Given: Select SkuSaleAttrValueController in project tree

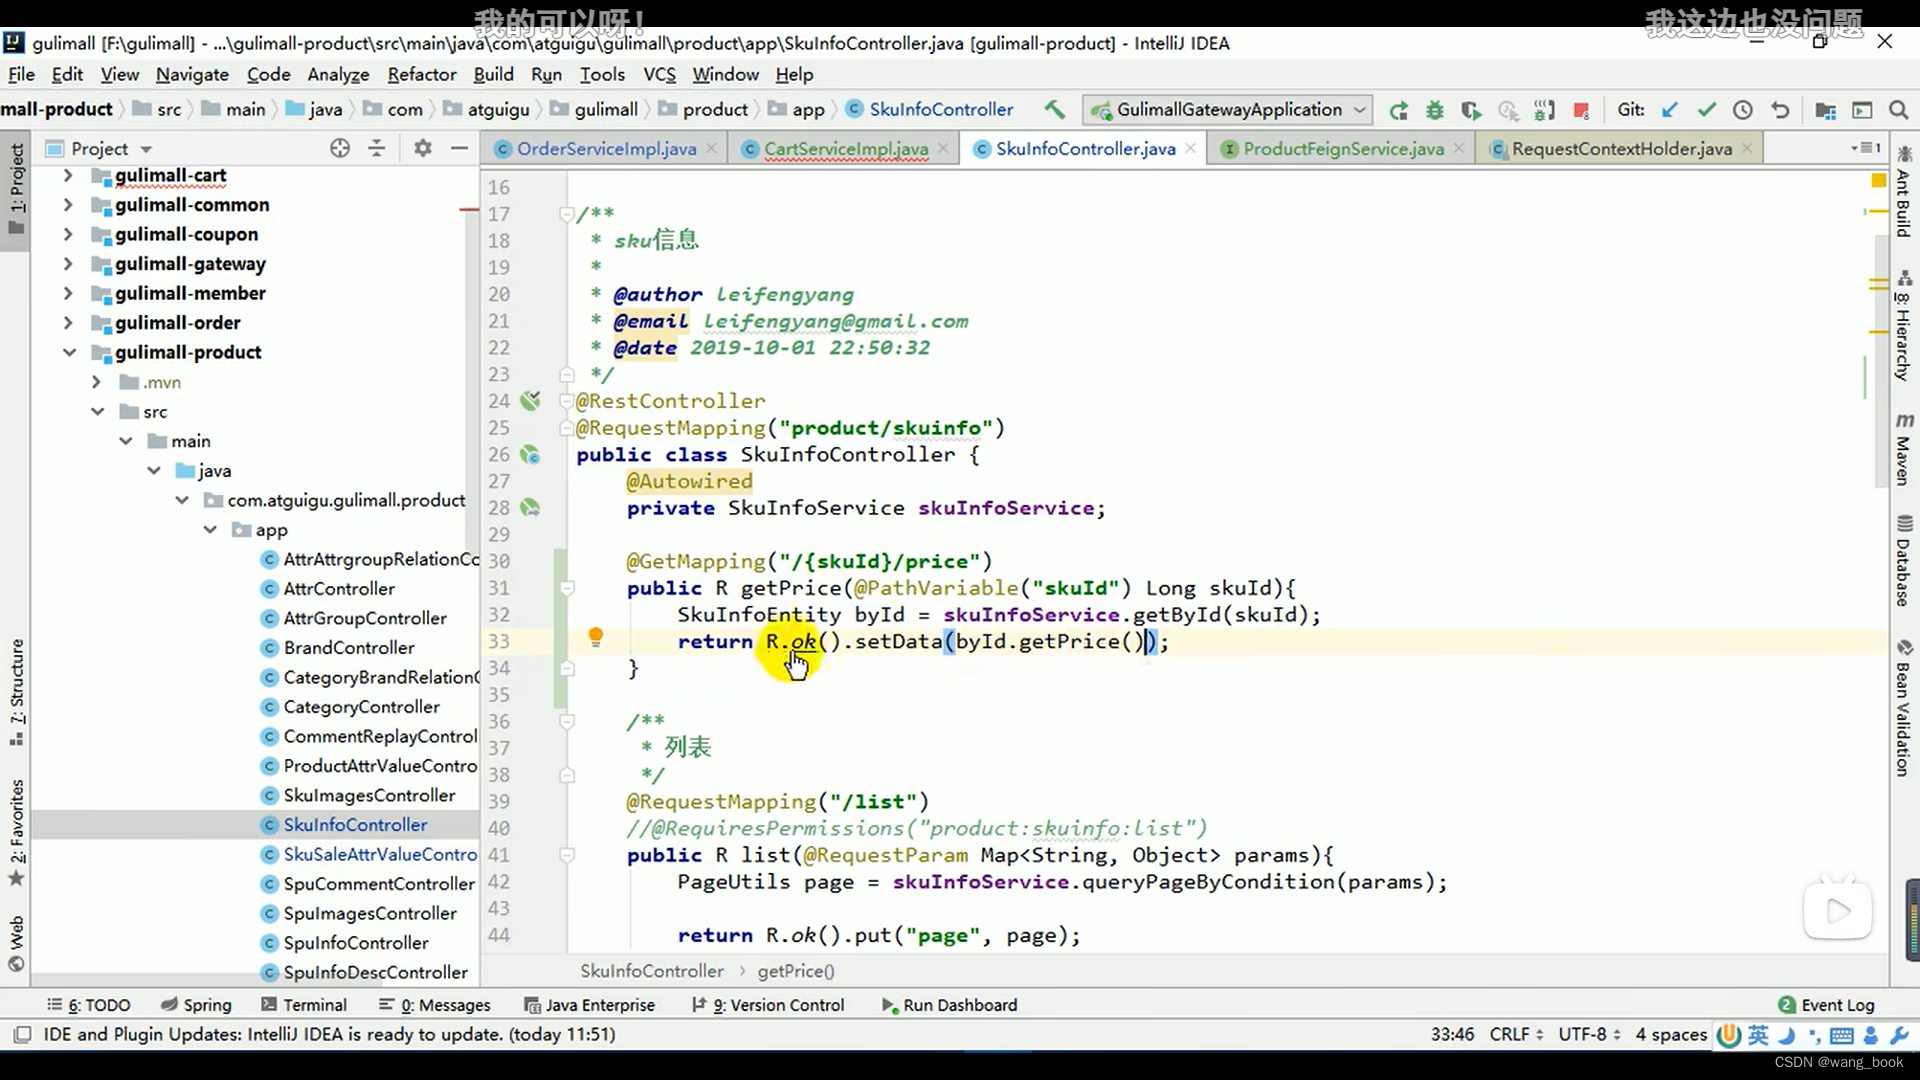Looking at the screenshot, I should point(380,854).
